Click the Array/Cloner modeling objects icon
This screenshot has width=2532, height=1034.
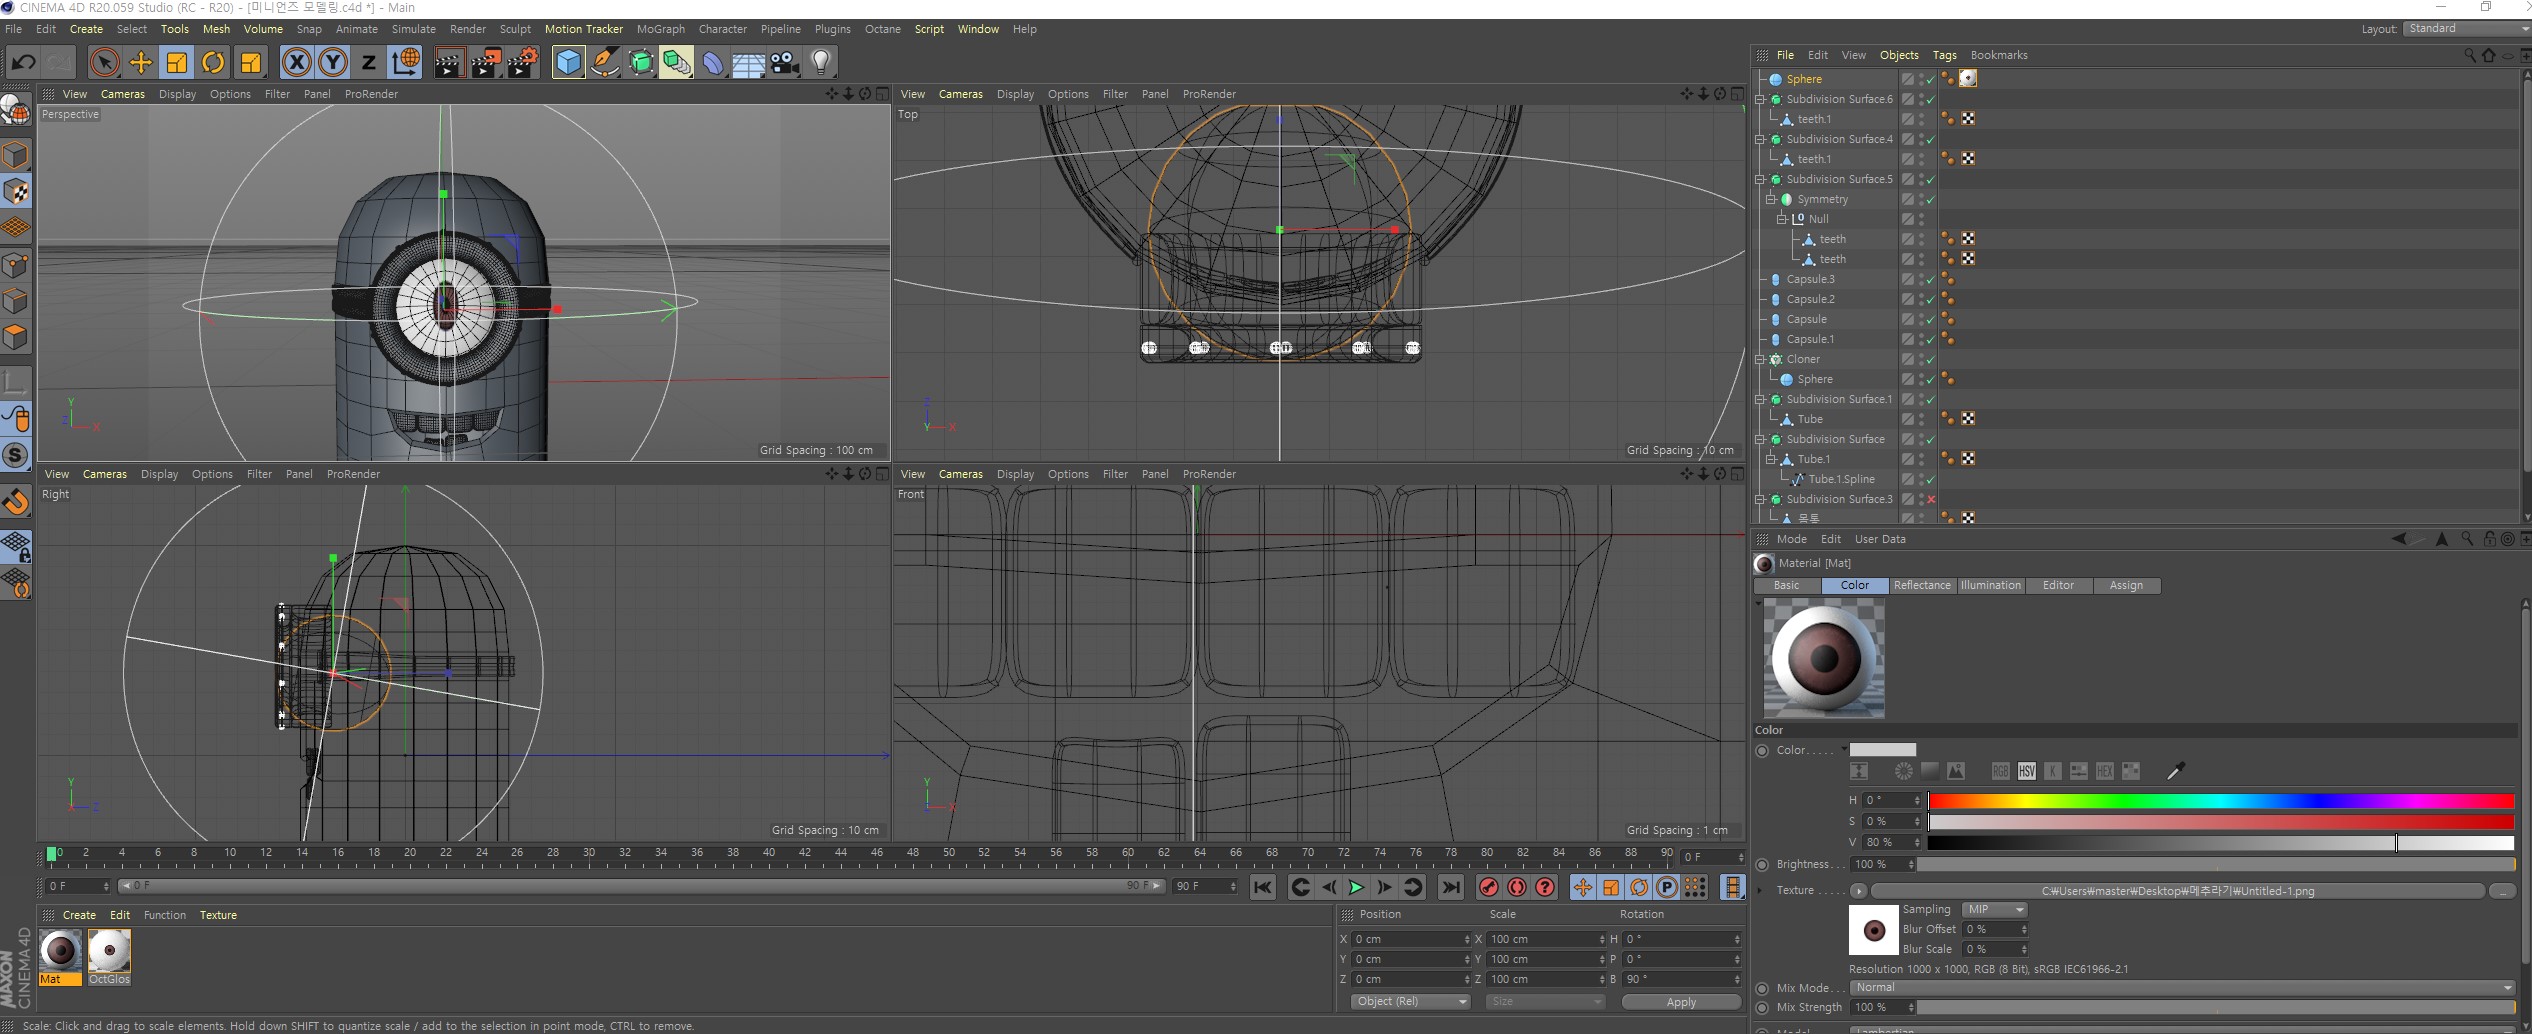click(x=677, y=62)
